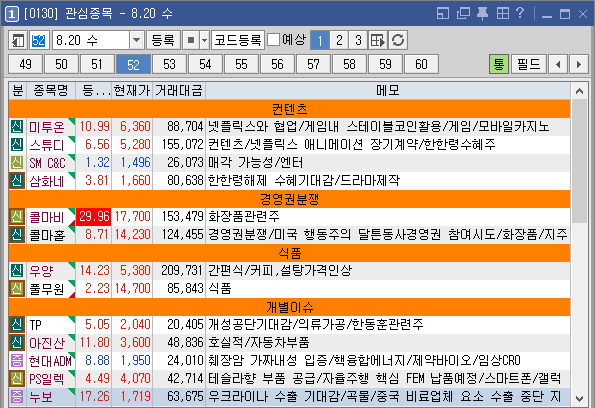This screenshot has width=595, height=408.
Task: Enable the 예상 checkbox
Action: point(274,40)
